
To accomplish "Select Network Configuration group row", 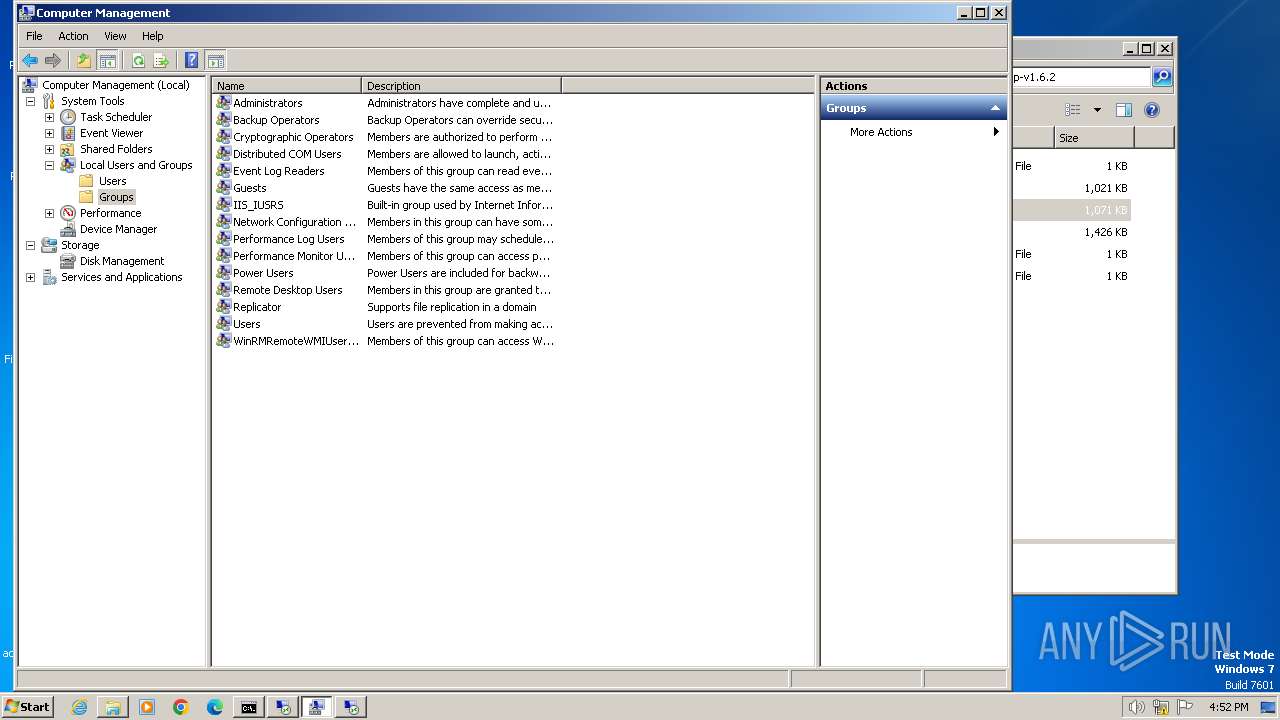I will 385,222.
